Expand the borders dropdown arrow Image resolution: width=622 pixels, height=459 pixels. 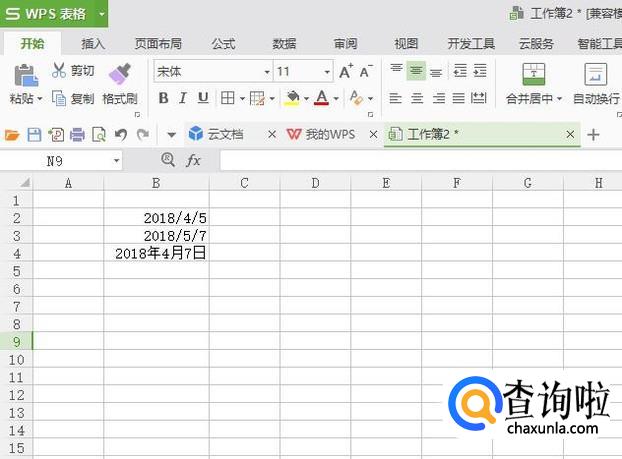(x=242, y=98)
